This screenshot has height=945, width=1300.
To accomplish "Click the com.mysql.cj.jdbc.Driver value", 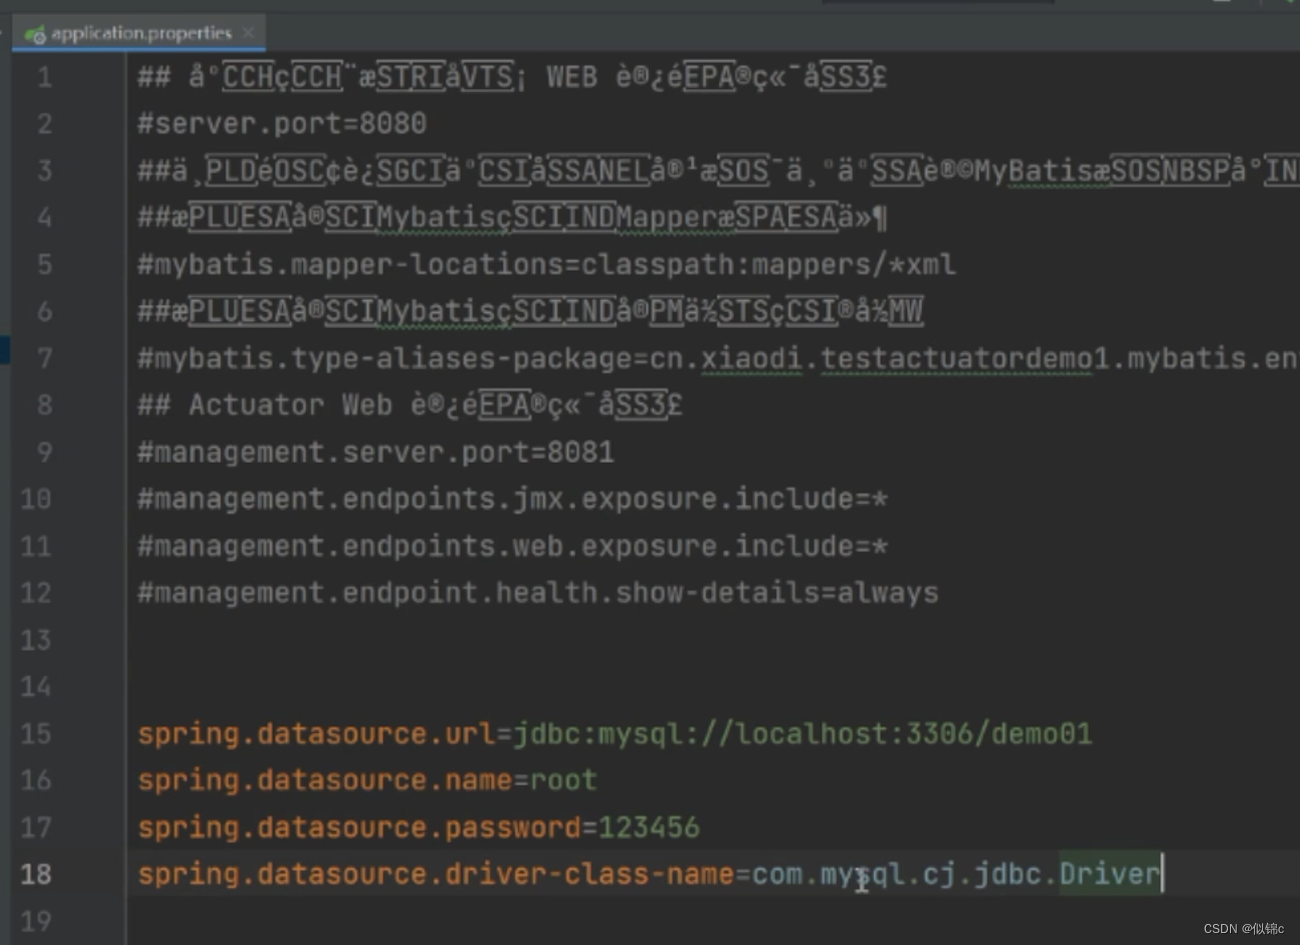I will pos(950,873).
